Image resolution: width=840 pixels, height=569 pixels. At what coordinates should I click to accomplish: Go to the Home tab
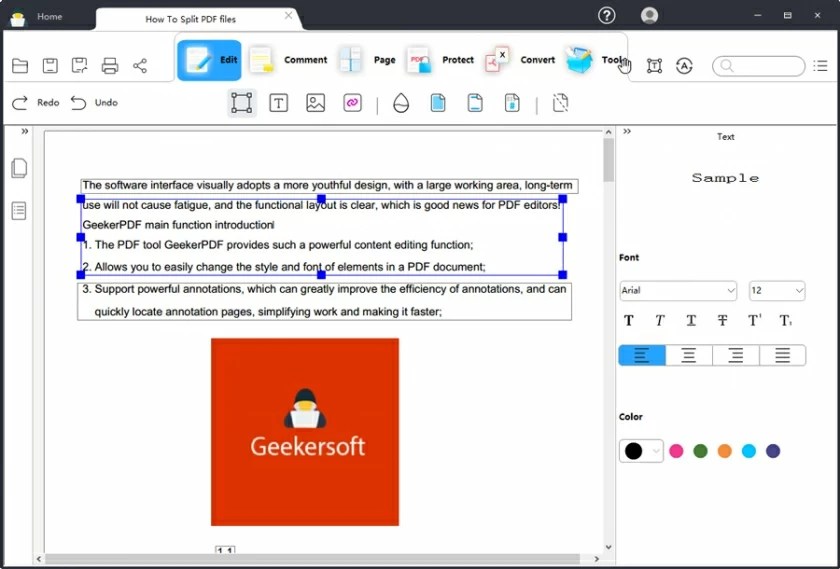[x=49, y=17]
